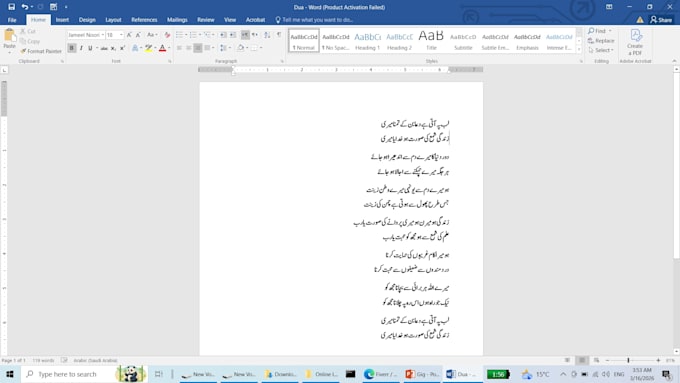The width and height of the screenshot is (680, 383).
Task: Switch to the References tab
Action: tap(144, 20)
